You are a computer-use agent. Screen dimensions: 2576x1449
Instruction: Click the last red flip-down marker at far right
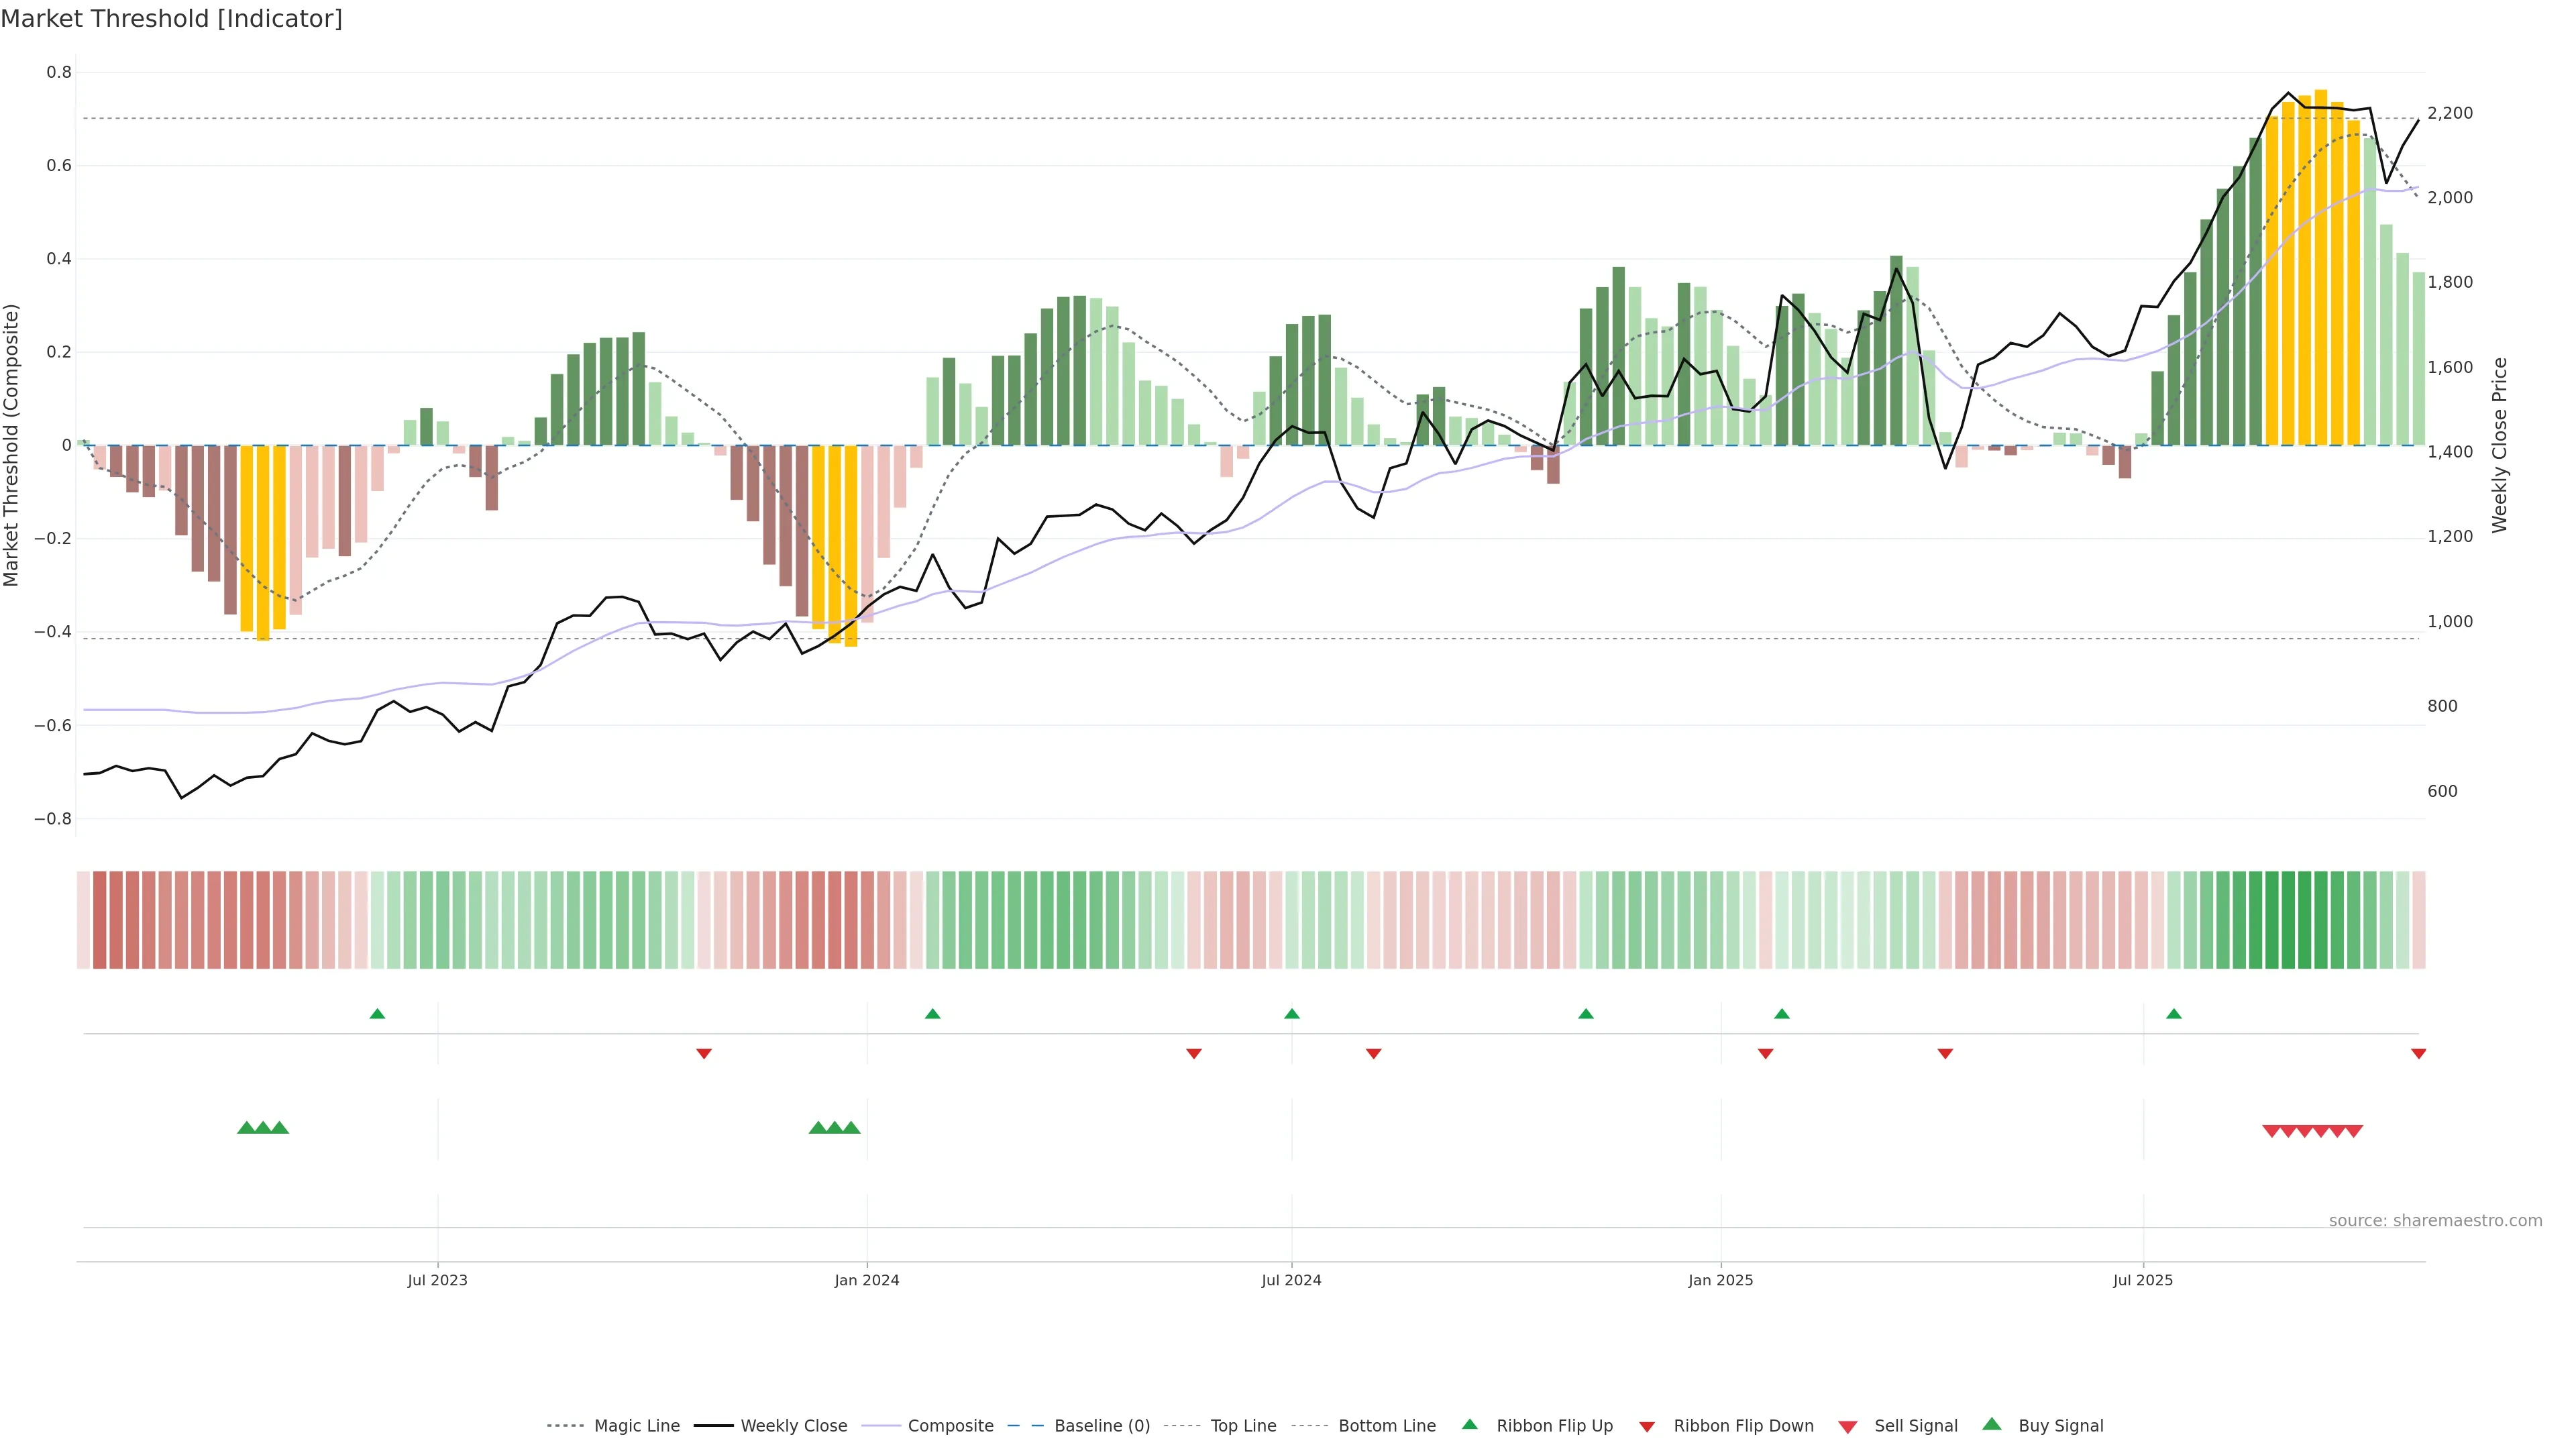(x=2418, y=1053)
